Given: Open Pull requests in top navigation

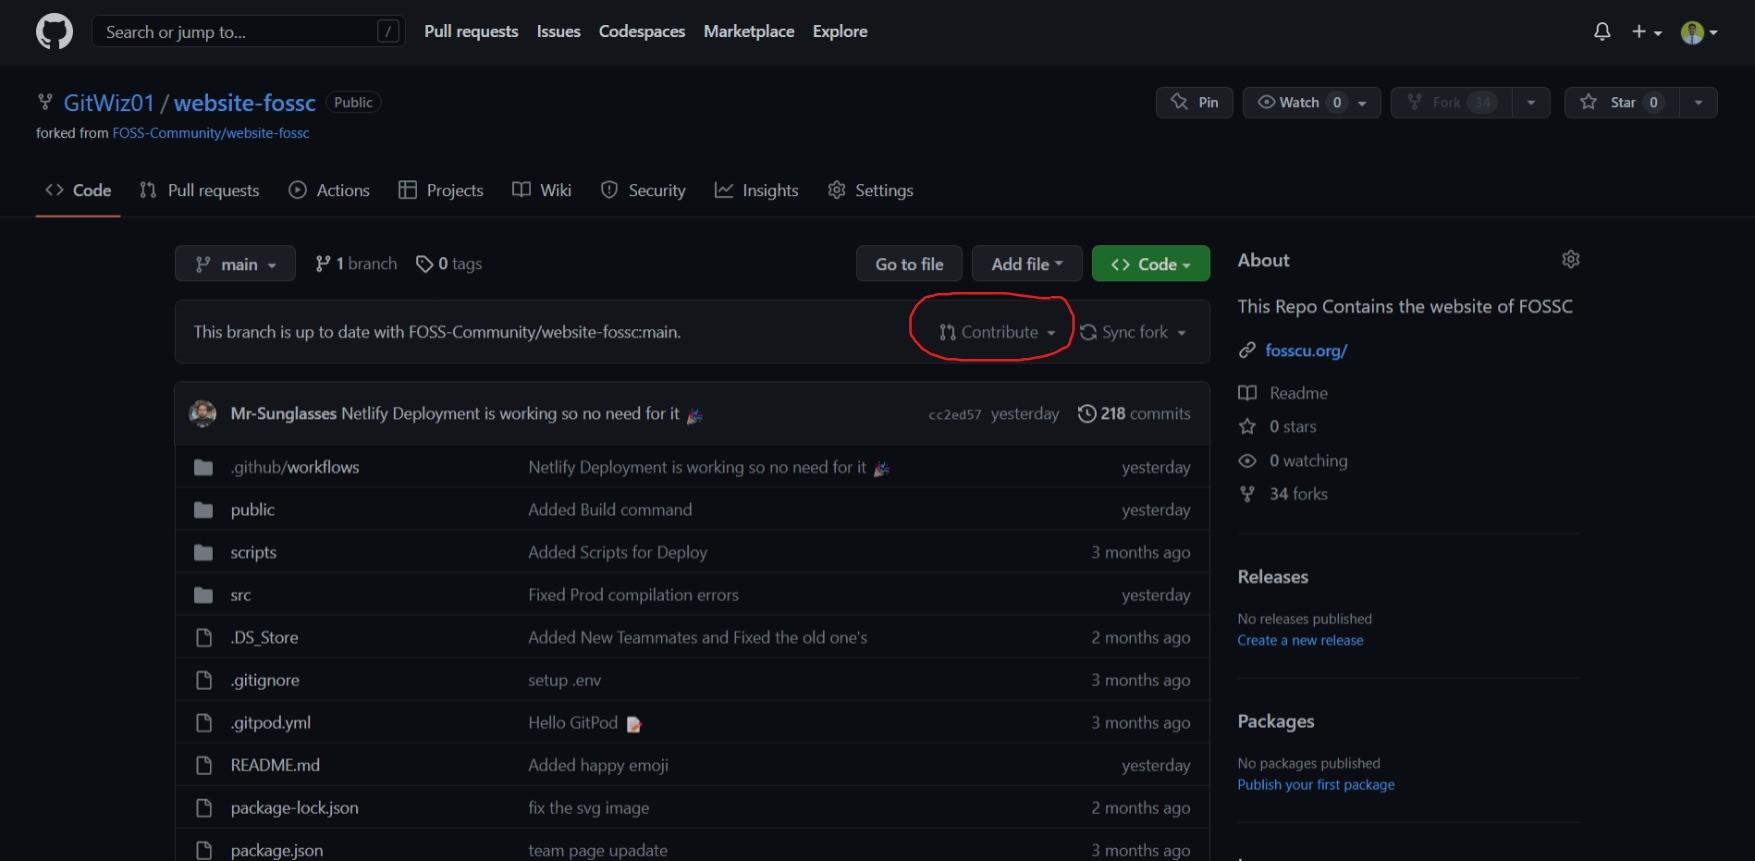Looking at the screenshot, I should (471, 31).
